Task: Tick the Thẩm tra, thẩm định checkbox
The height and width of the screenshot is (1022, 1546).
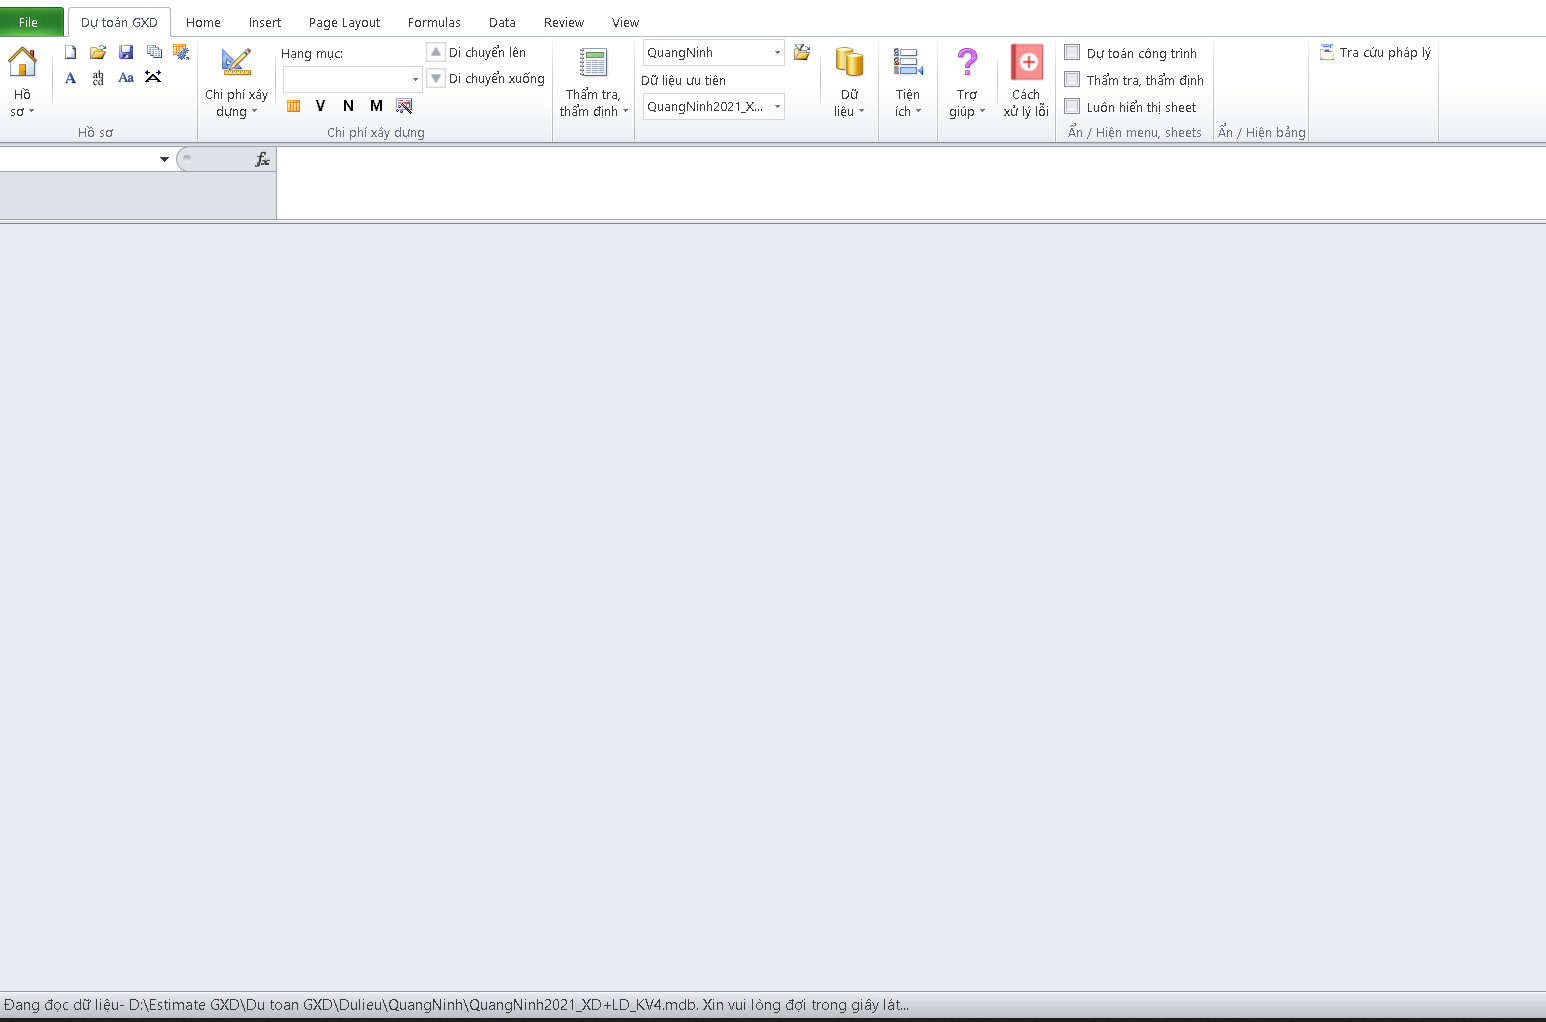Action: [1072, 80]
